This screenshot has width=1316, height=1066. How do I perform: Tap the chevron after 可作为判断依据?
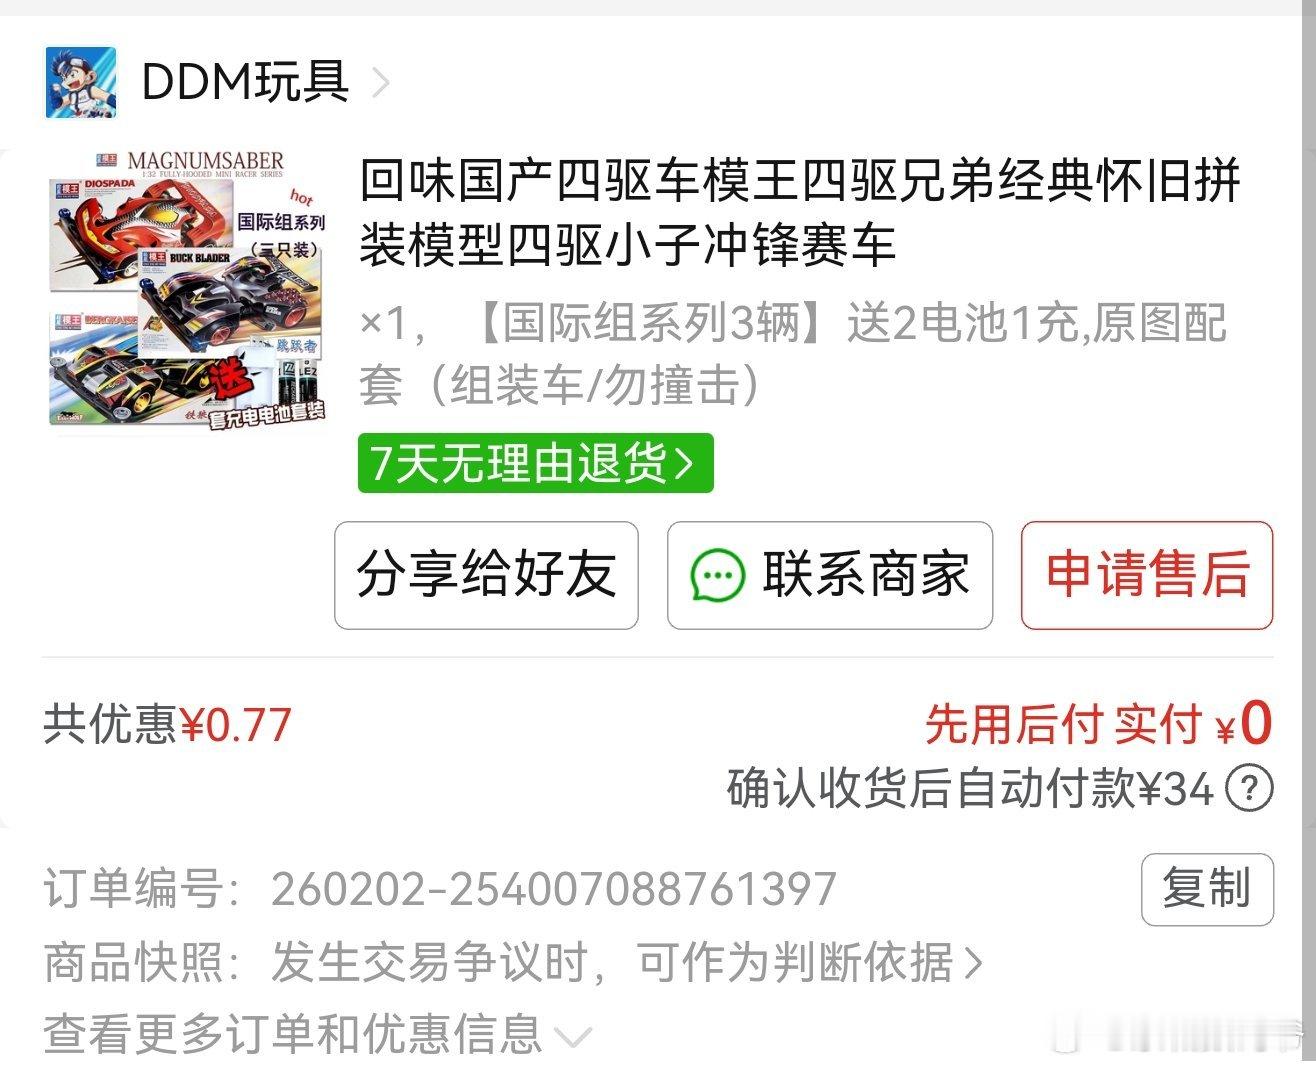(x=973, y=963)
